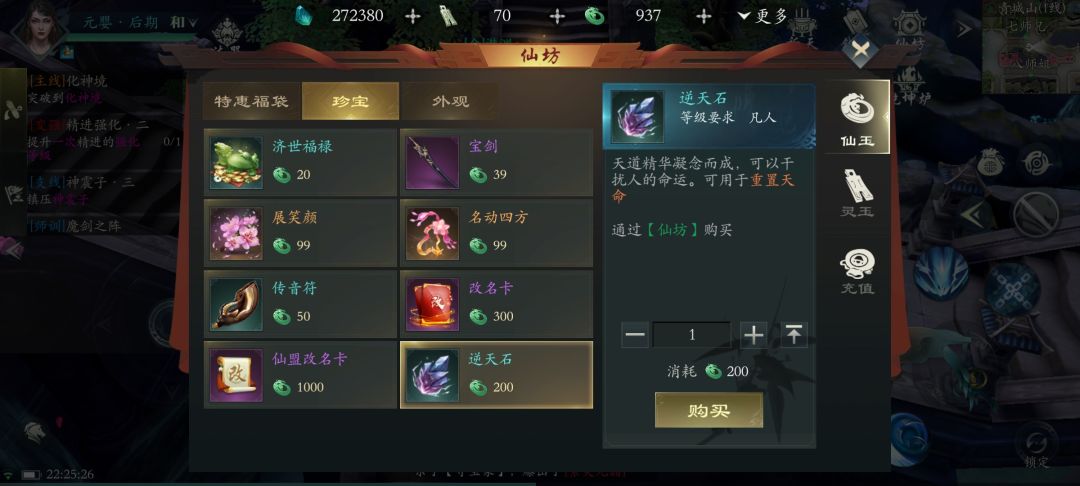Switch to the 特惠福袋 tab
Viewport: 1080px width, 486px height.
tap(251, 101)
